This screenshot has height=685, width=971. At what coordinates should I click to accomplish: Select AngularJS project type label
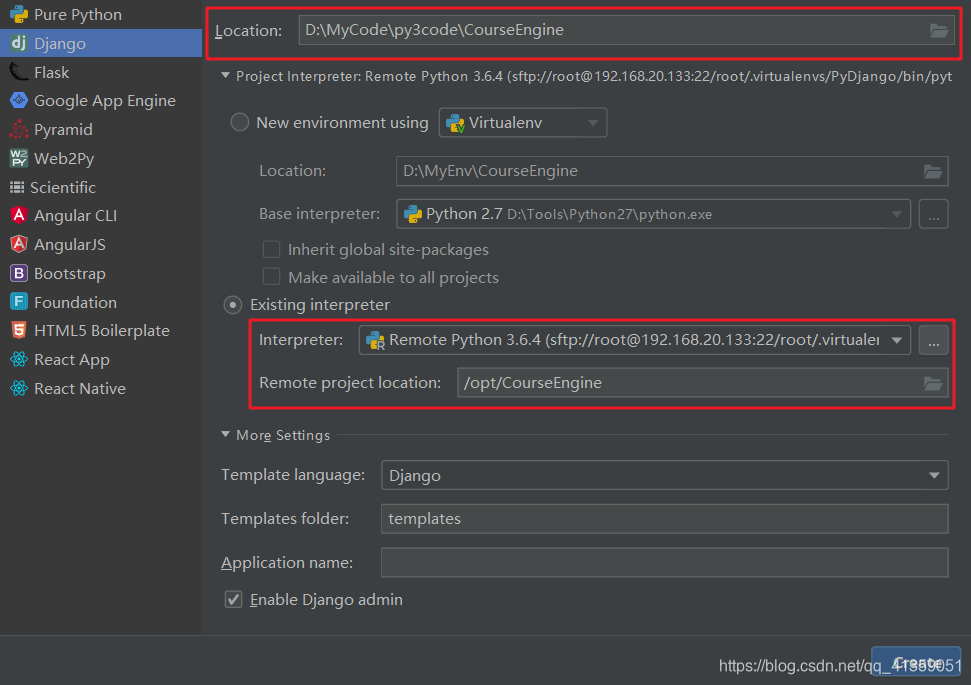click(x=70, y=245)
